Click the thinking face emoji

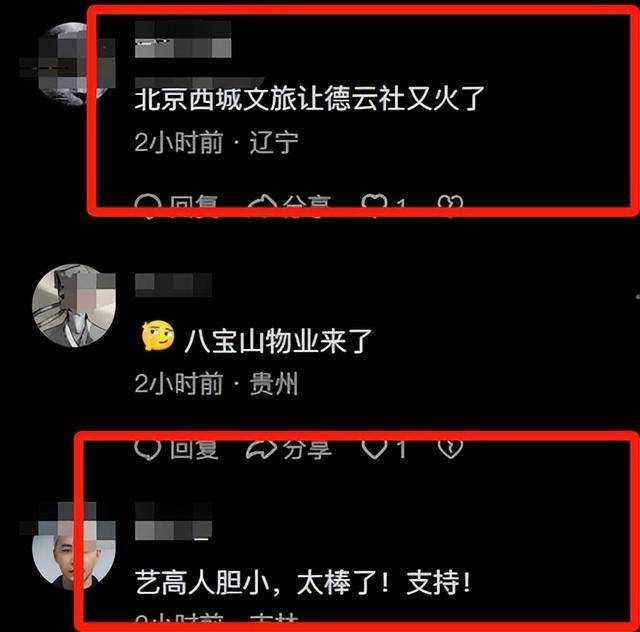[158, 336]
